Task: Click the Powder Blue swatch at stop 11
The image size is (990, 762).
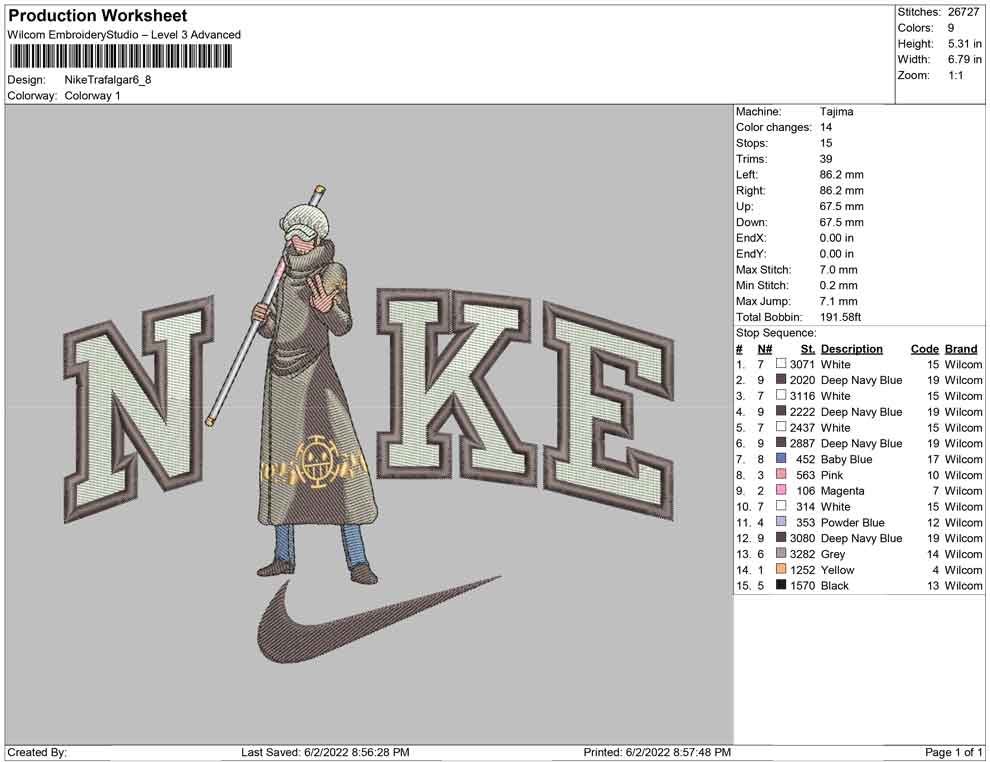Action: 781,521
